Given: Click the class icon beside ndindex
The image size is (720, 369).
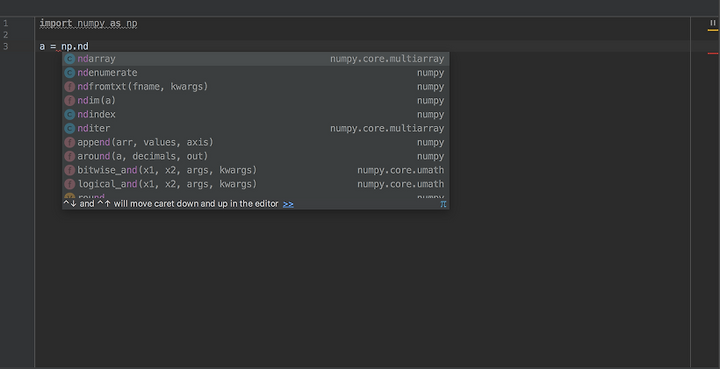Looking at the screenshot, I should pyautogui.click(x=70, y=114).
